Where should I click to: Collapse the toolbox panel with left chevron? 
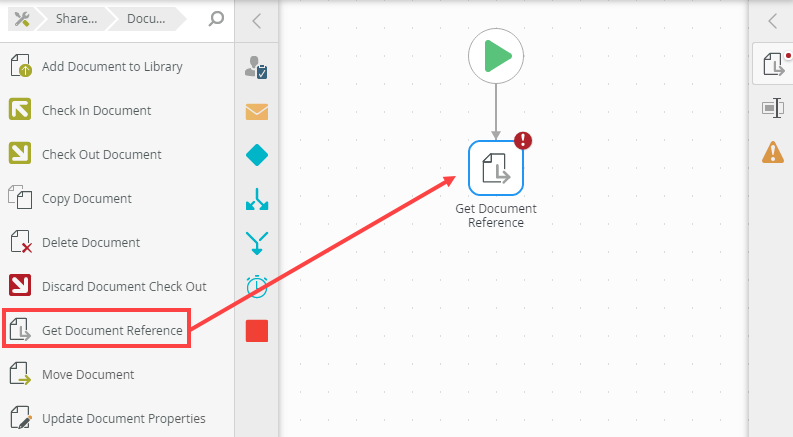pos(256,21)
